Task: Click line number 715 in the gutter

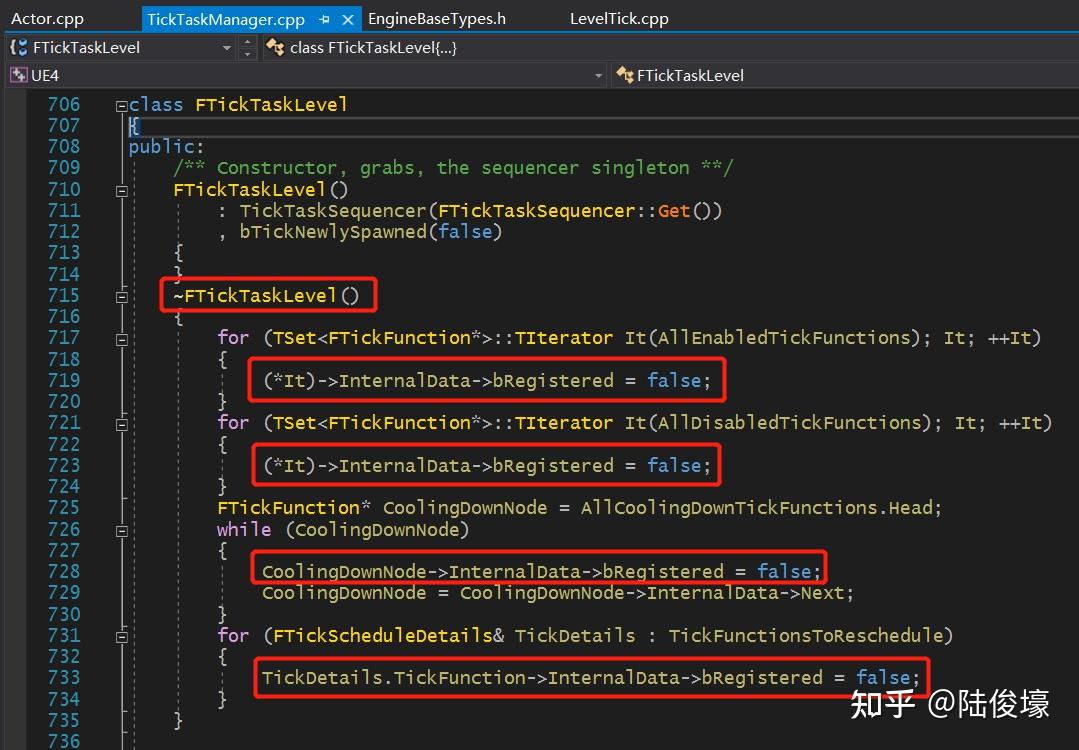Action: pos(64,295)
